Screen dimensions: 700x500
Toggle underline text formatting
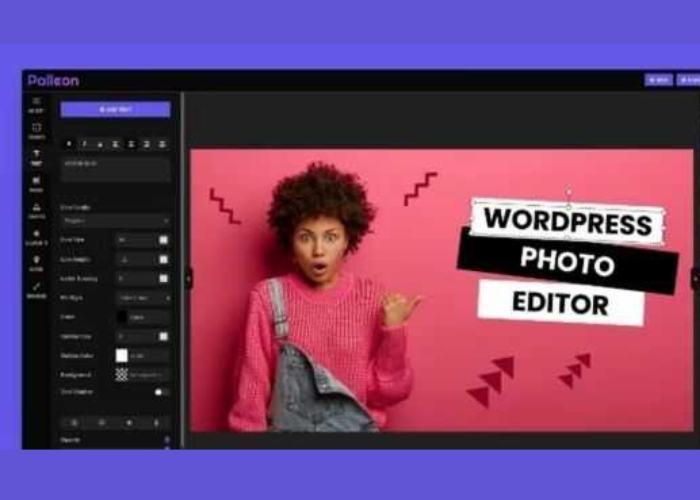click(x=100, y=144)
